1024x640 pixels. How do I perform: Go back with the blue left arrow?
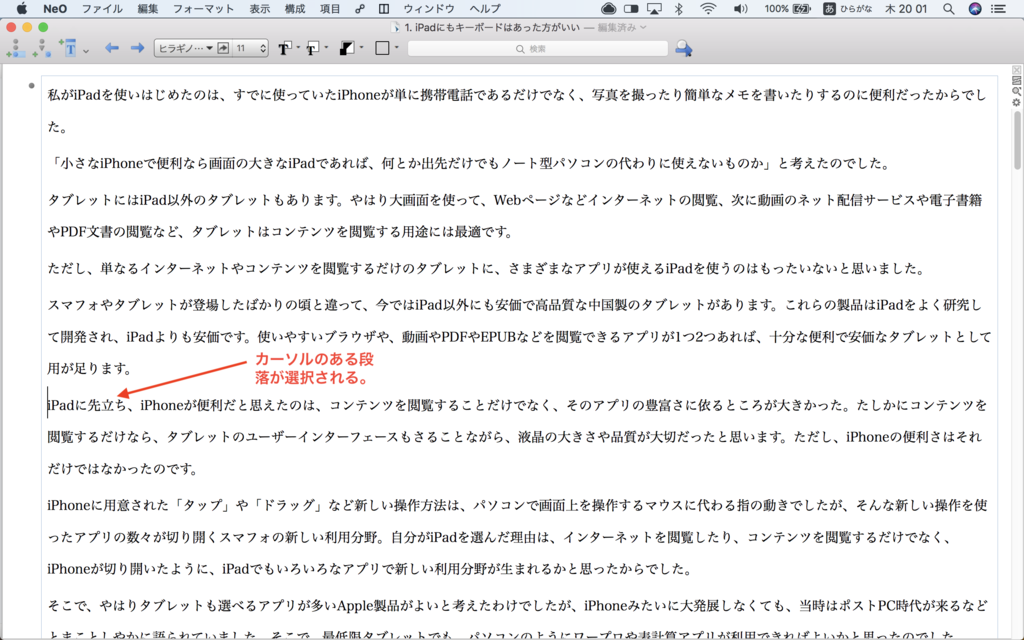coord(112,48)
